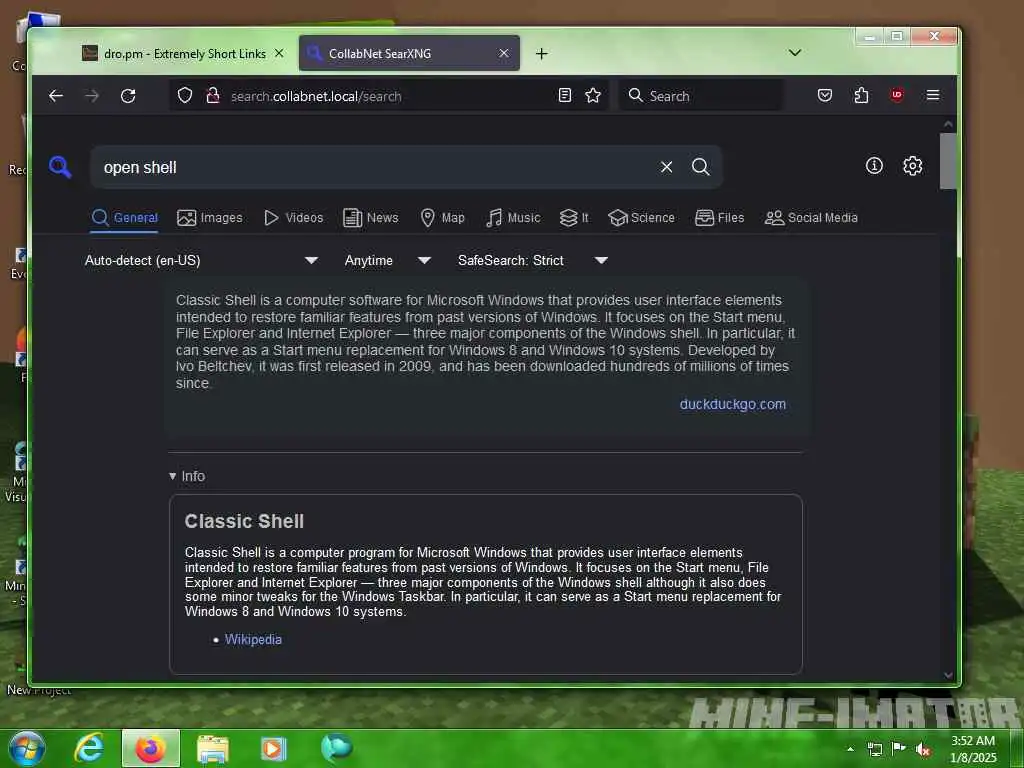The width and height of the screenshot is (1024, 768).
Task: Show hidden system tray icons
Action: 850,749
